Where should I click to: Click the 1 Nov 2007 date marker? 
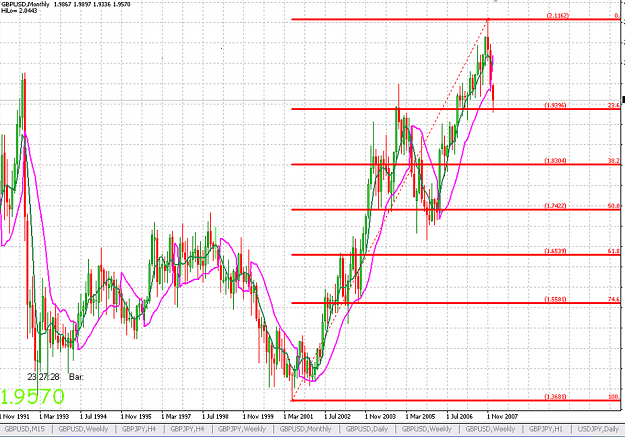coord(502,416)
